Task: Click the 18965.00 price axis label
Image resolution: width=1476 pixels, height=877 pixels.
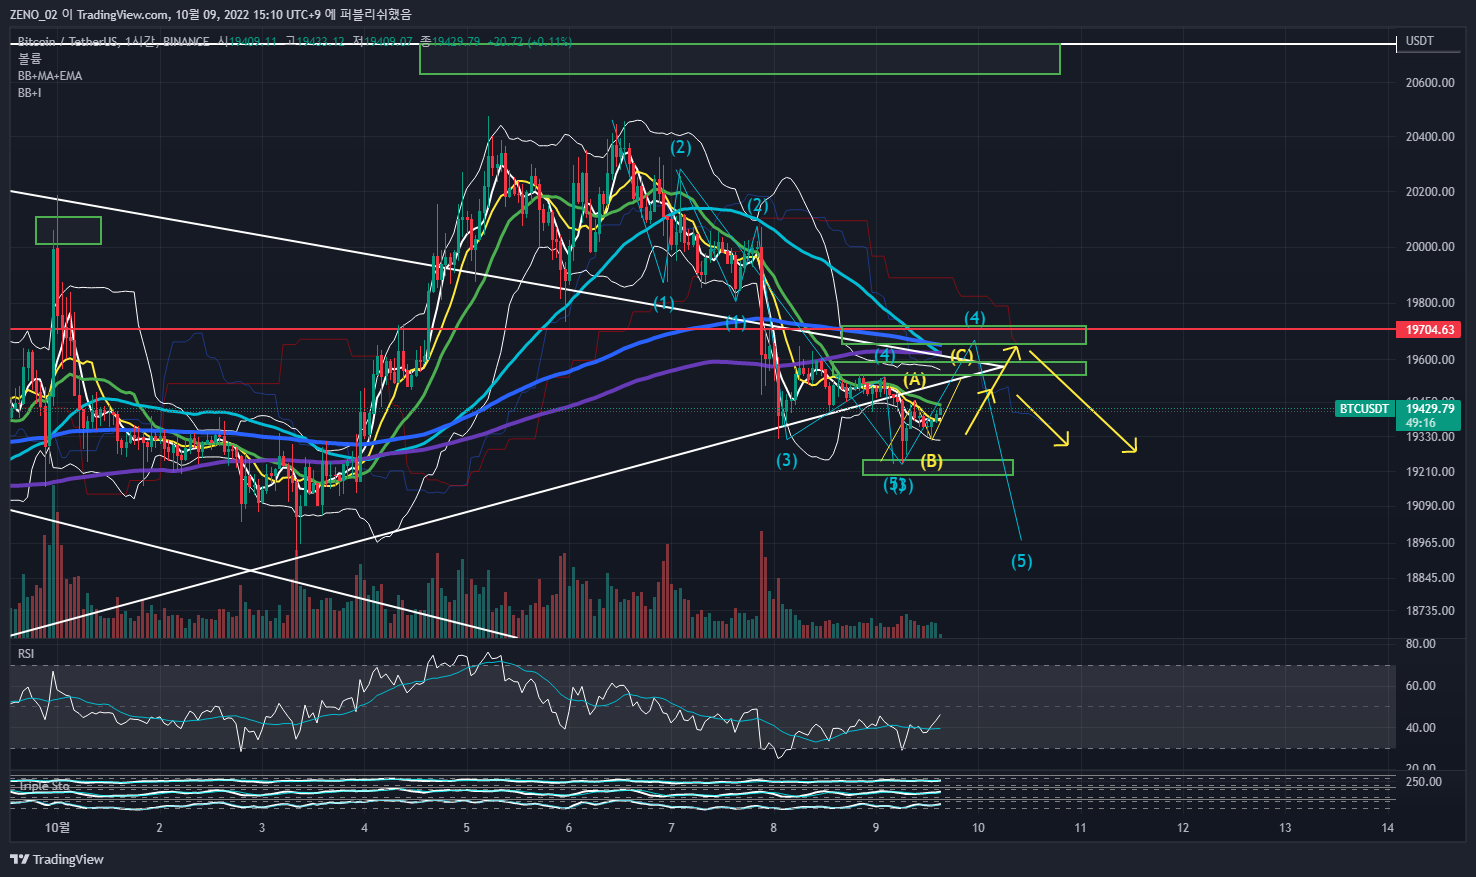Action: 1430,543
